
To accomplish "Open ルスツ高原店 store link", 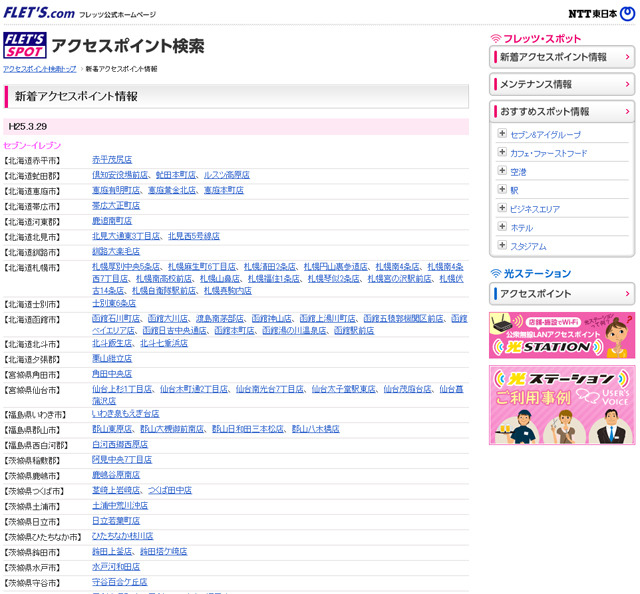I will [227, 175].
